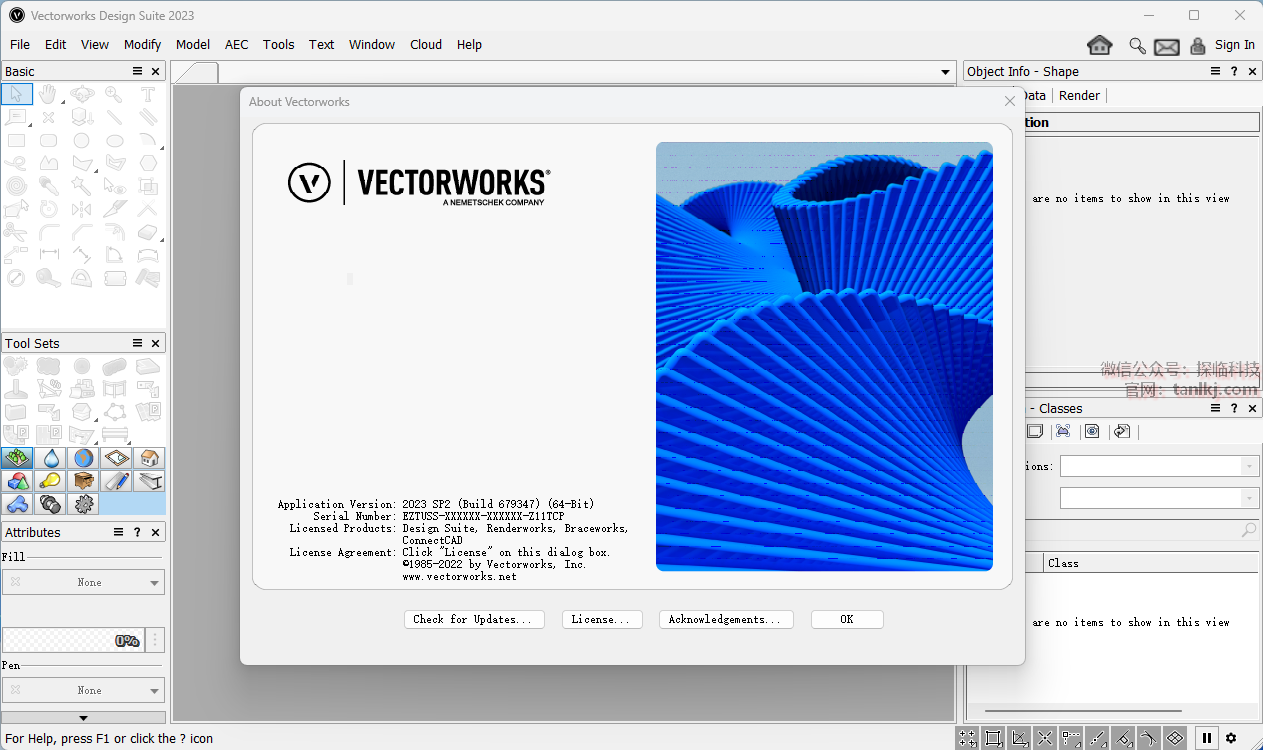1263x750 pixels.
Task: Open the Building Shell house tool set
Action: (x=149, y=458)
